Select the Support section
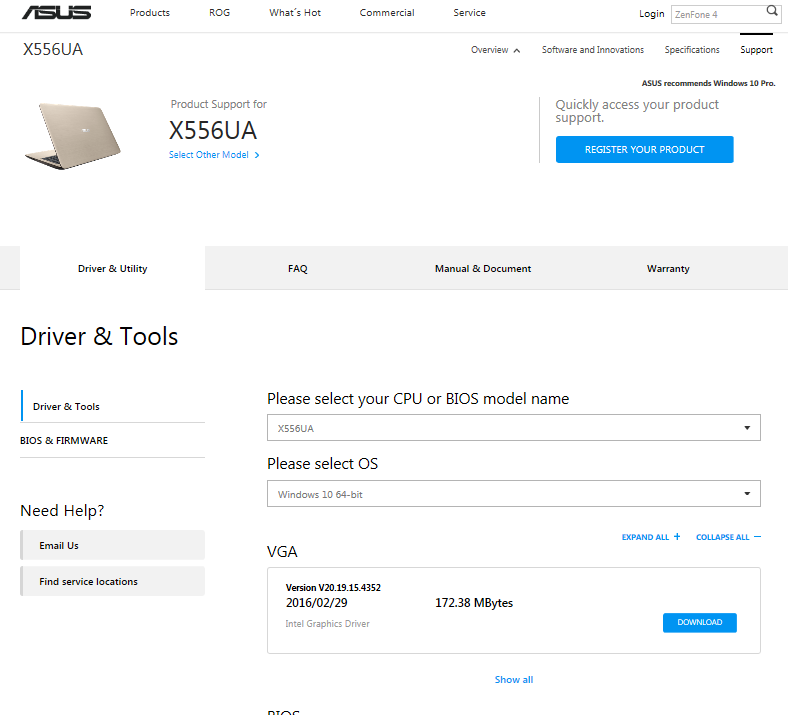The width and height of the screenshot is (788, 715). [x=756, y=50]
